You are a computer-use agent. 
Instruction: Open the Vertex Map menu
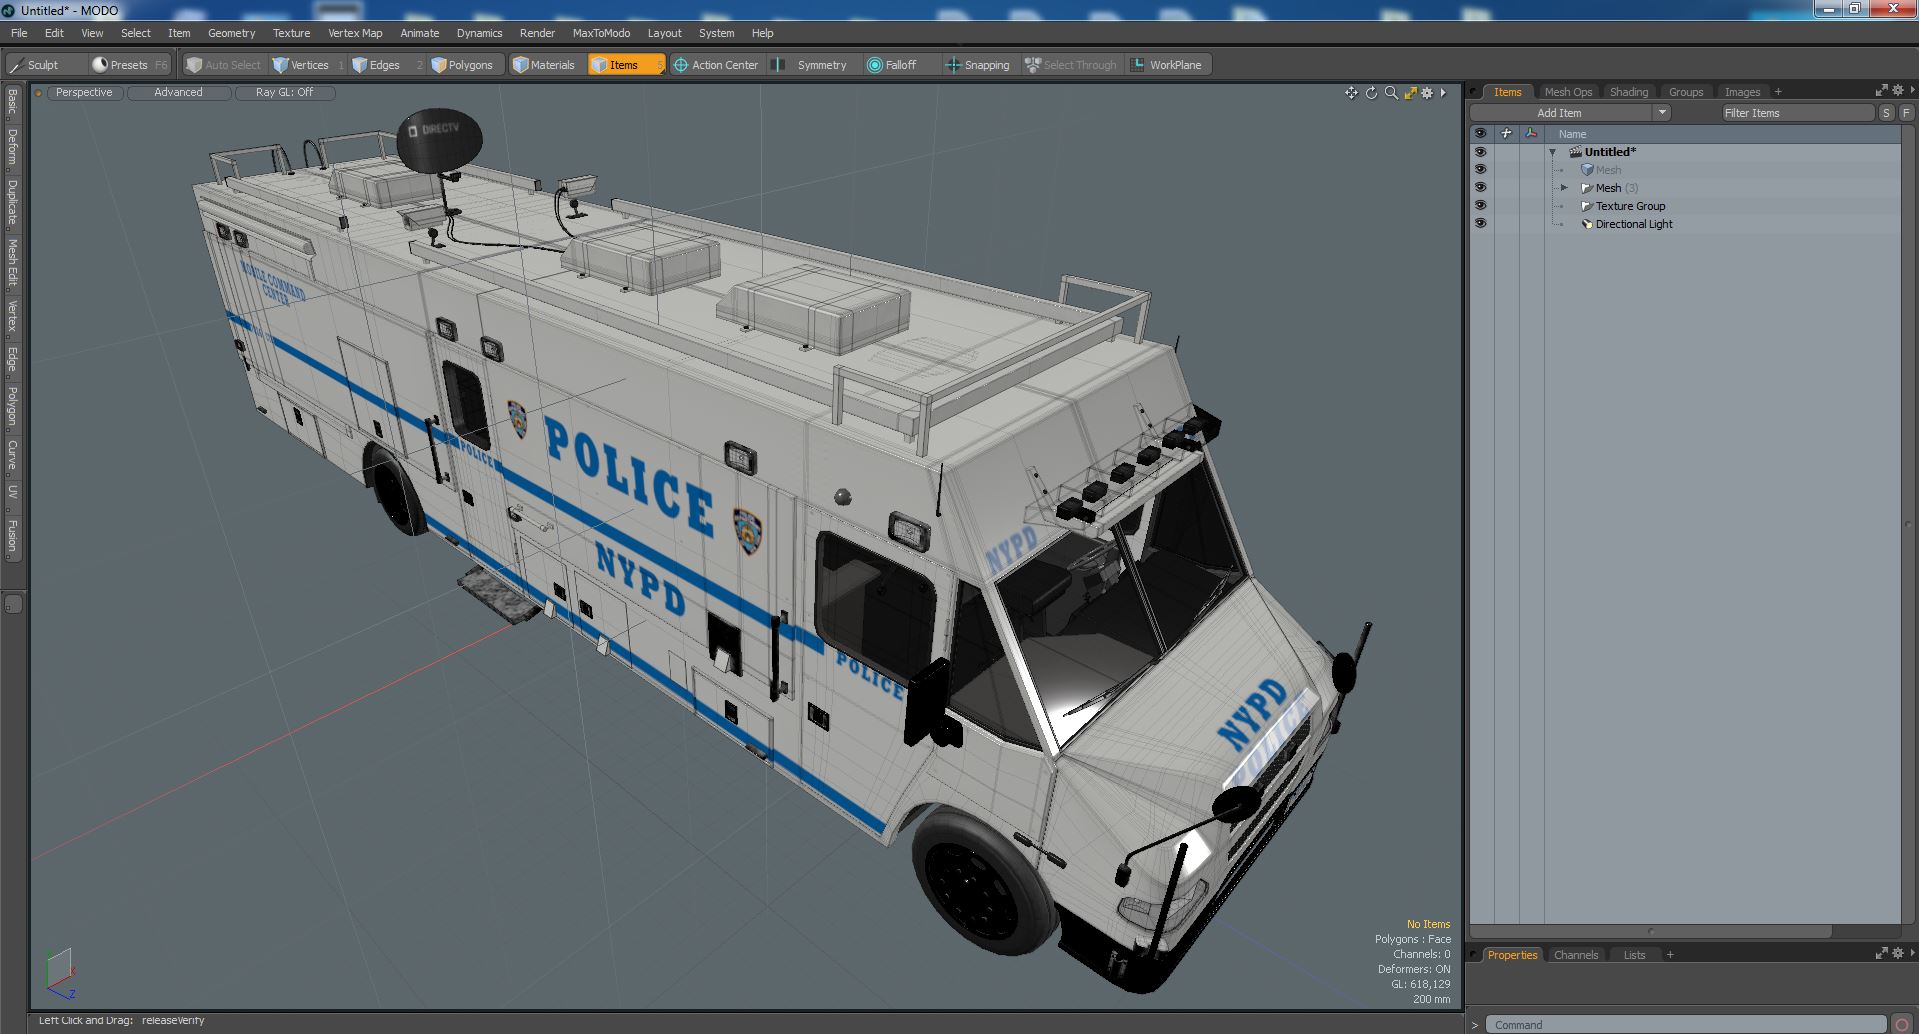click(x=355, y=33)
